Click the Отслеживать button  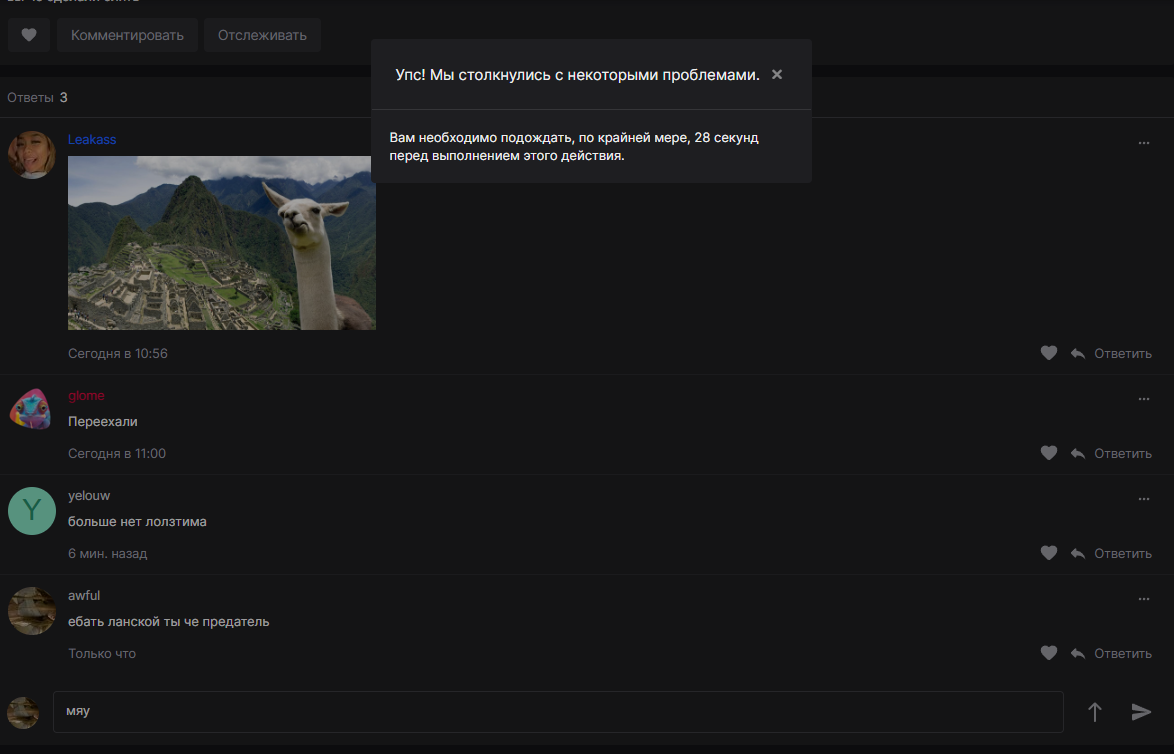click(262, 35)
